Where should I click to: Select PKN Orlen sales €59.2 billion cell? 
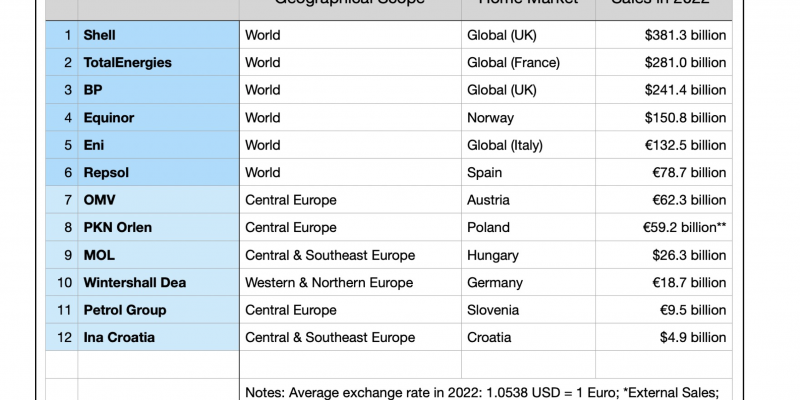663,227
